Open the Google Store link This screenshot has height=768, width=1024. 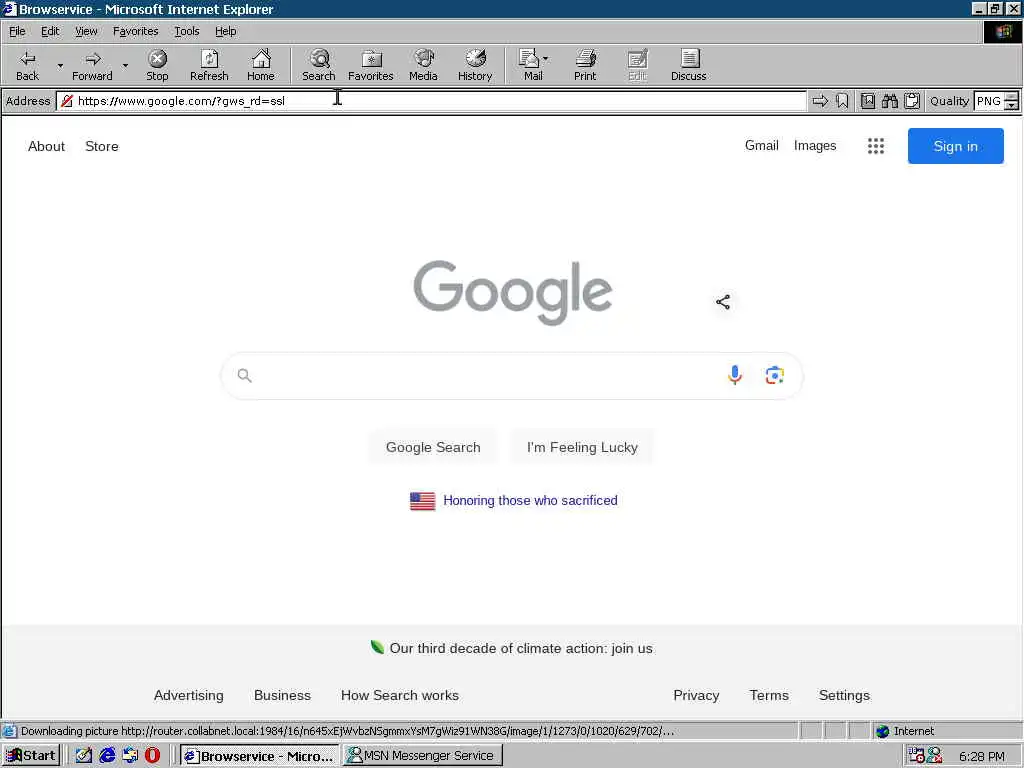pos(102,146)
